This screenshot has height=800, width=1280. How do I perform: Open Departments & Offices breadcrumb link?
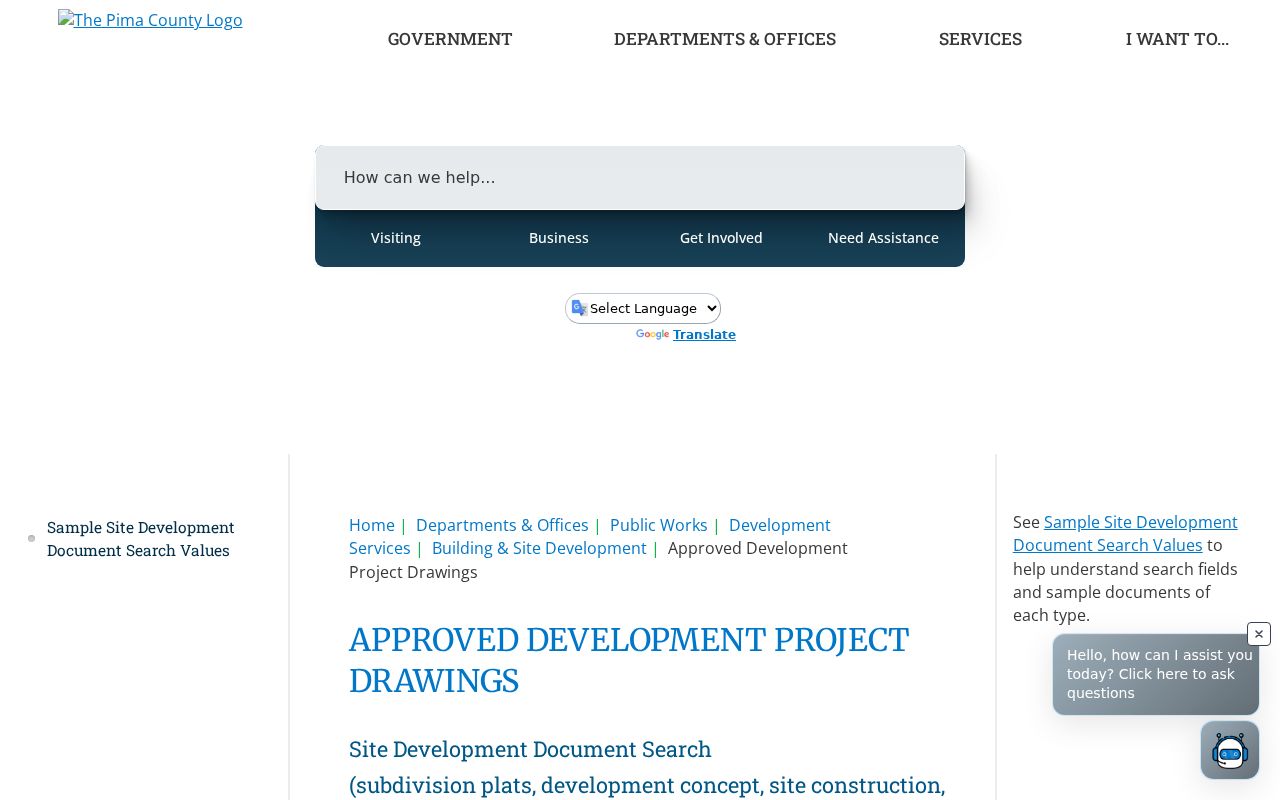click(502, 525)
